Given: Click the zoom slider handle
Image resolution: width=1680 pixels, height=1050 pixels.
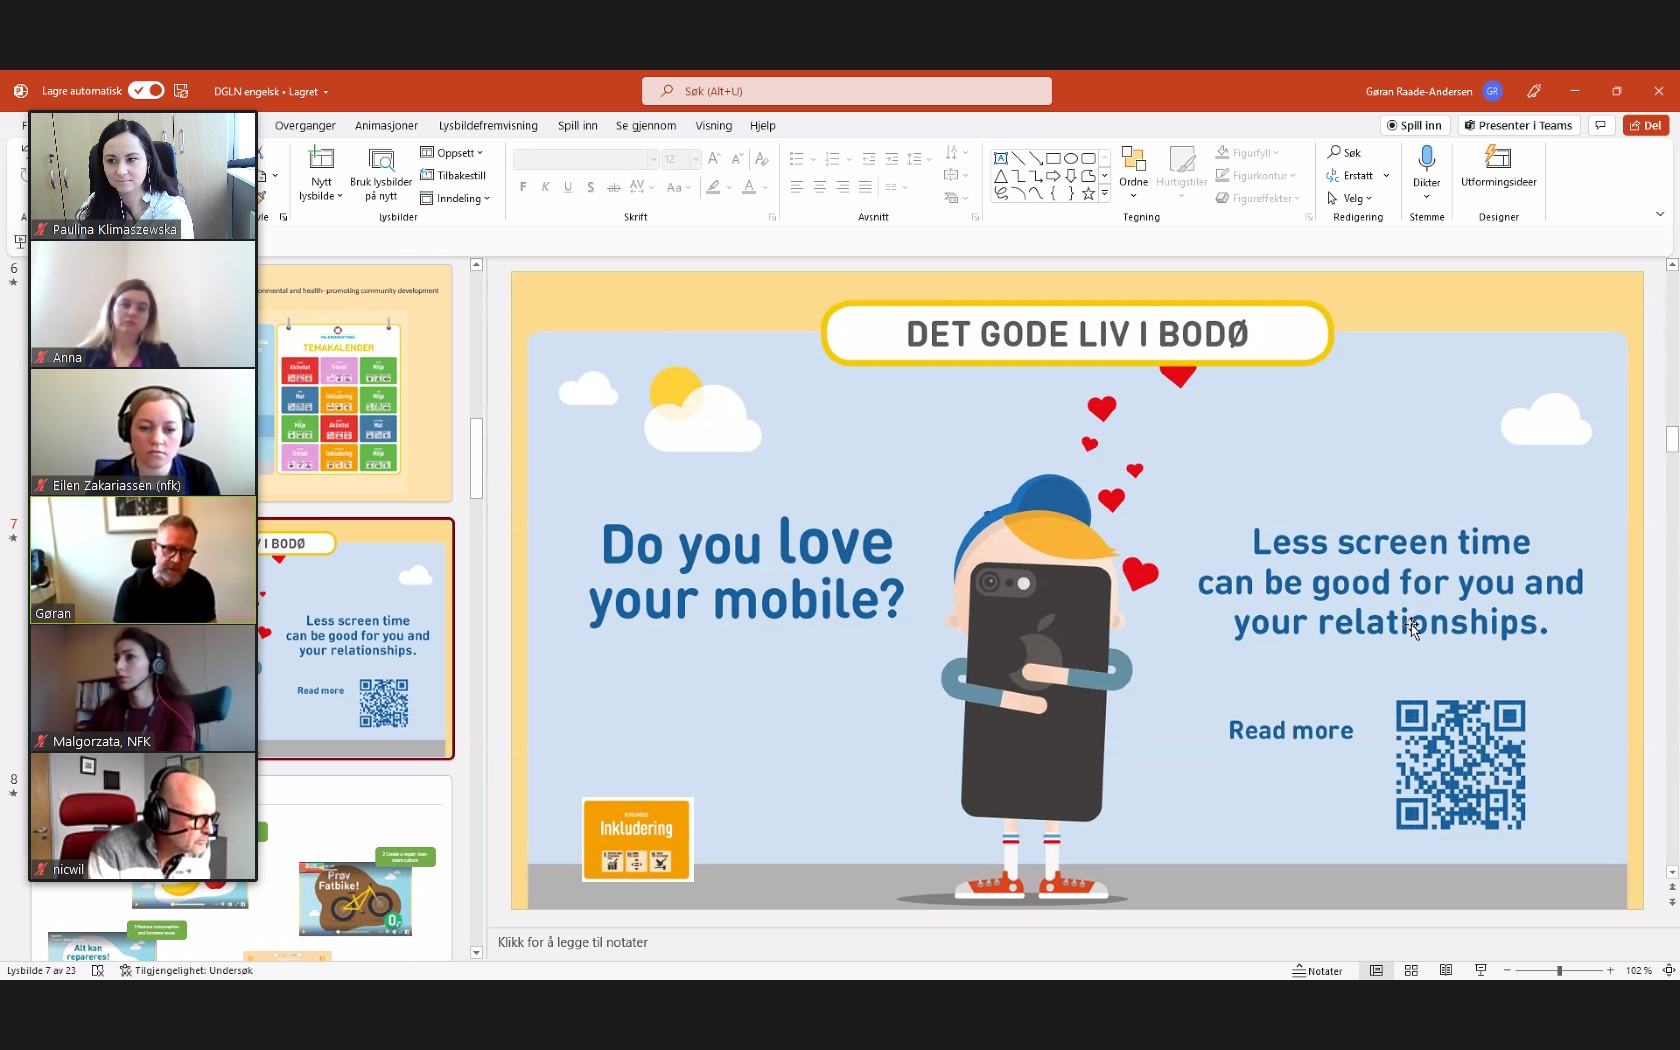Looking at the screenshot, I should click(x=1559, y=971).
